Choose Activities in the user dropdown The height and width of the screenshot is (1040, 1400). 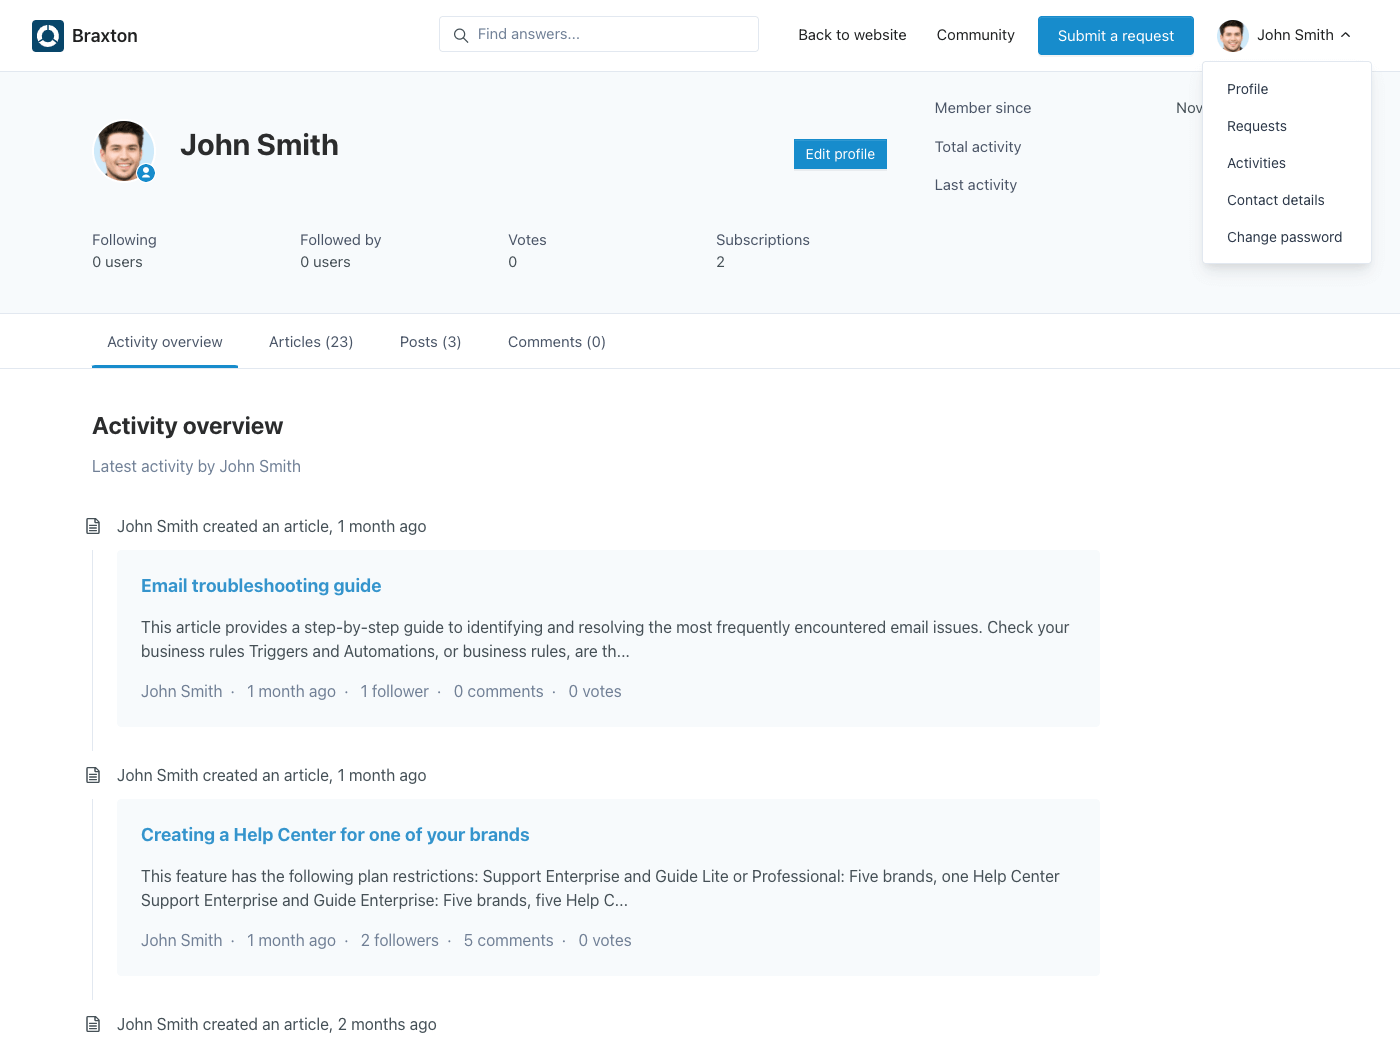1256,163
